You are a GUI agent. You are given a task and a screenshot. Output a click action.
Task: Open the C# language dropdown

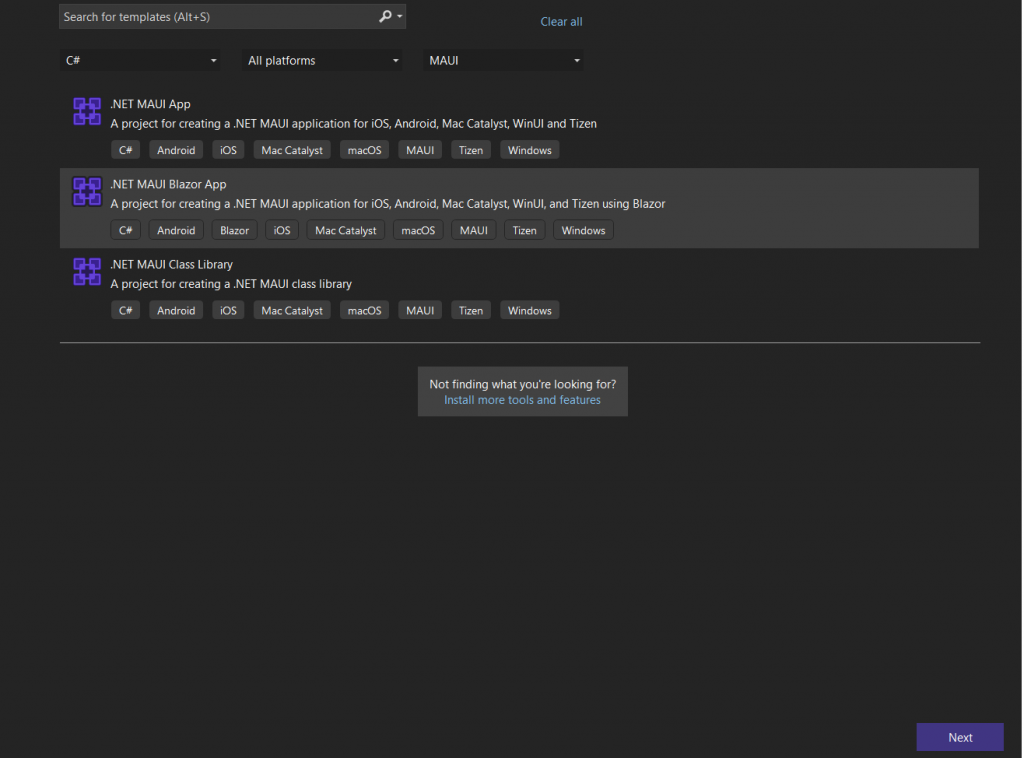140,60
